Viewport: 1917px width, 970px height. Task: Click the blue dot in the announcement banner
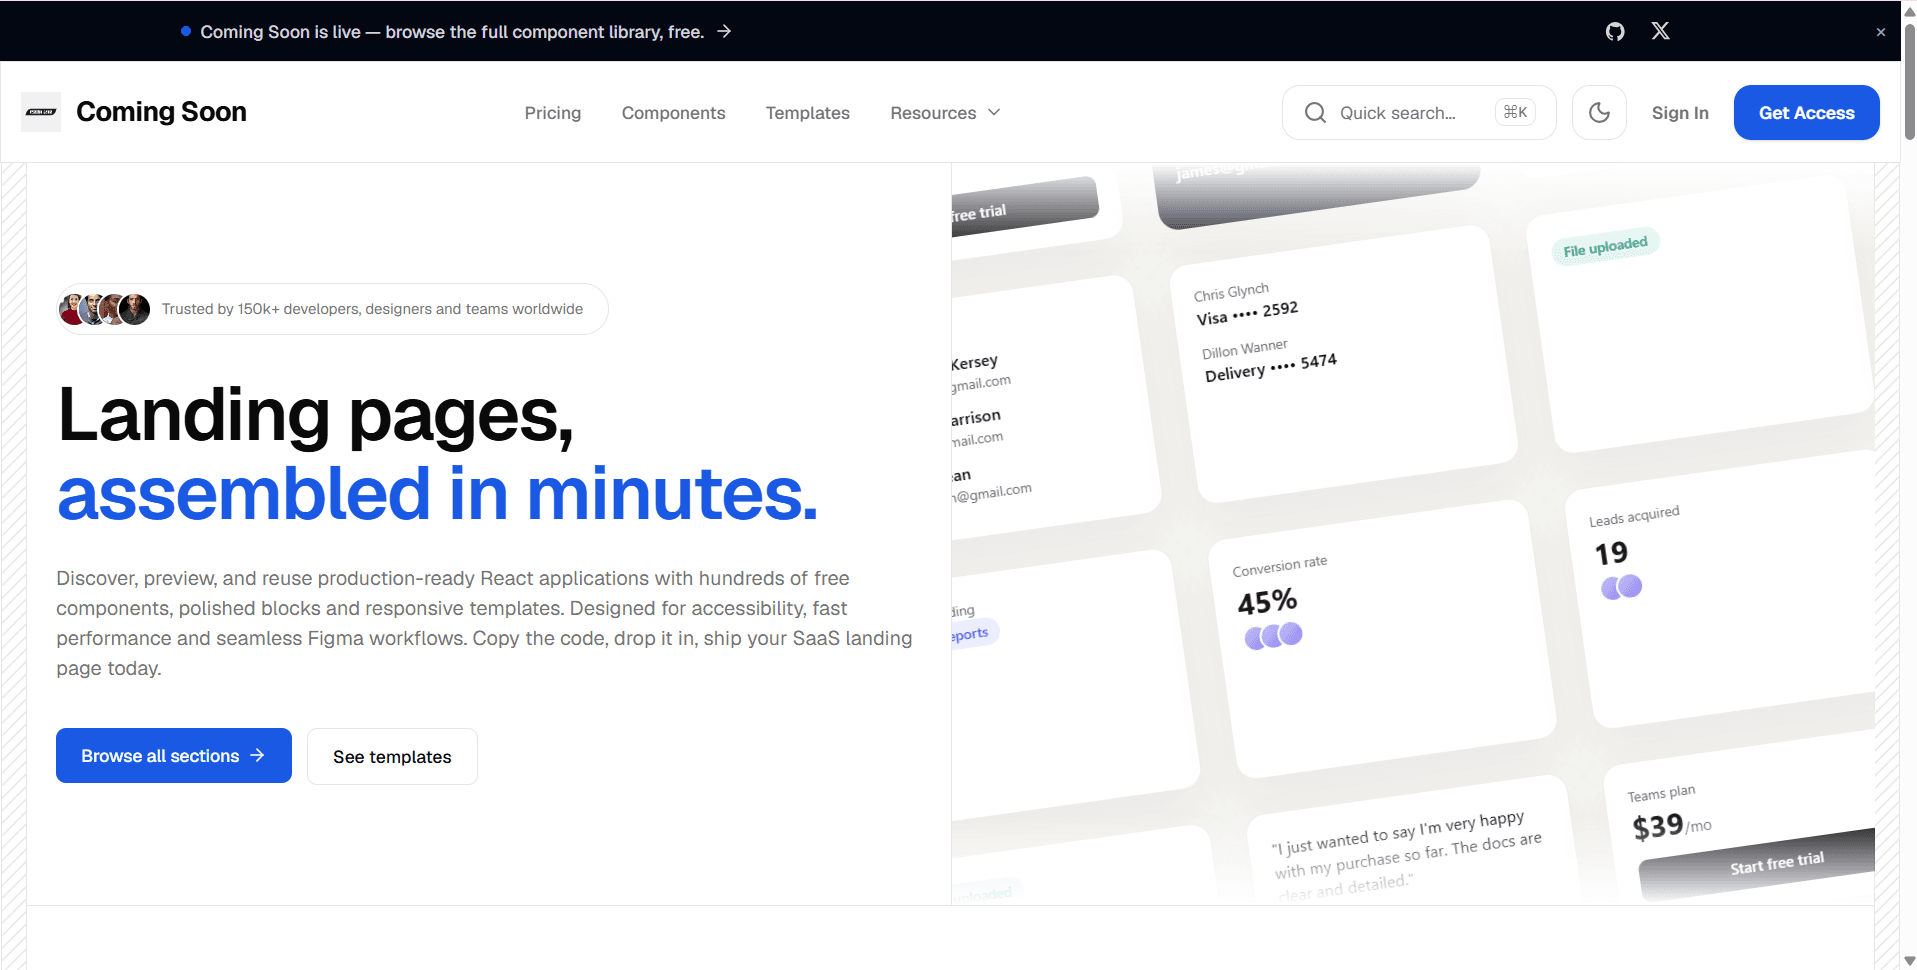click(x=186, y=31)
